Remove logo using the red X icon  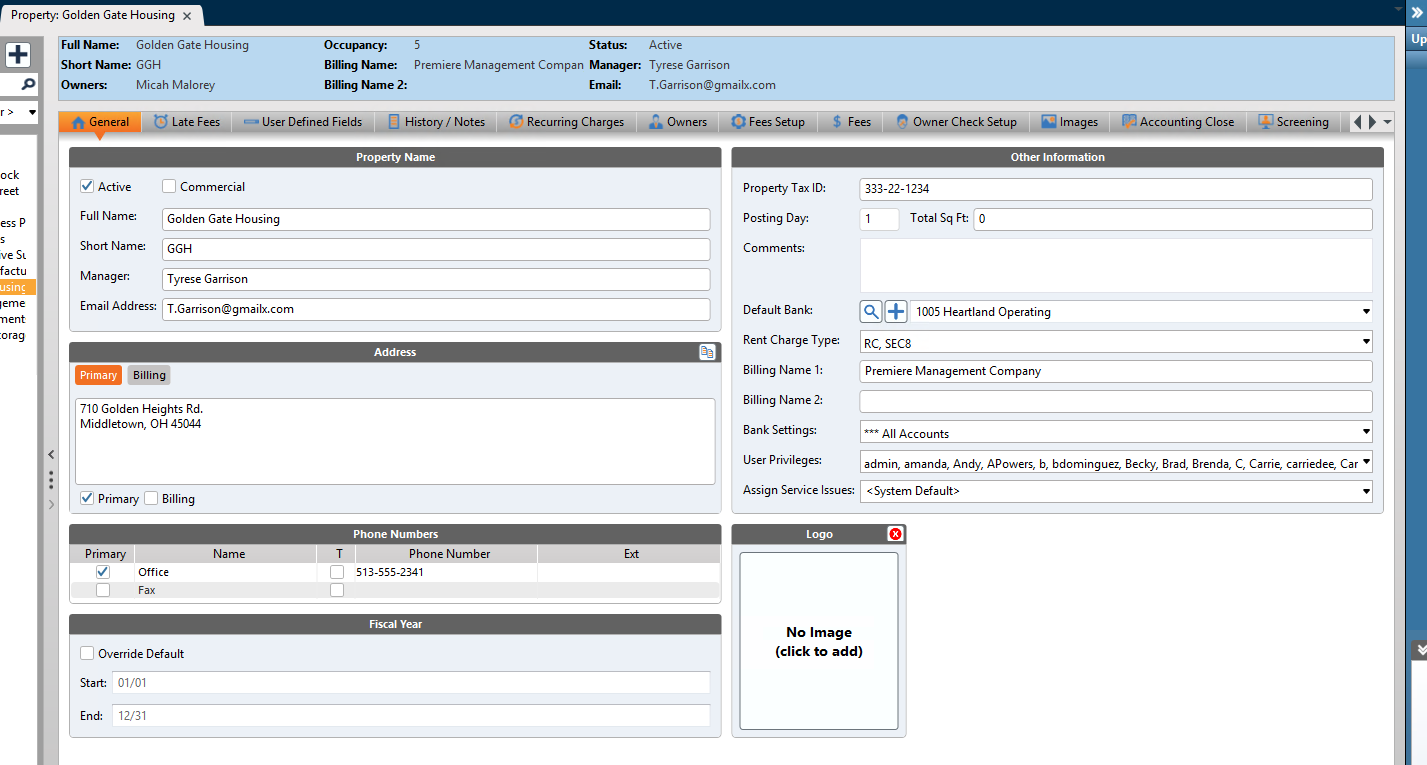(x=895, y=534)
